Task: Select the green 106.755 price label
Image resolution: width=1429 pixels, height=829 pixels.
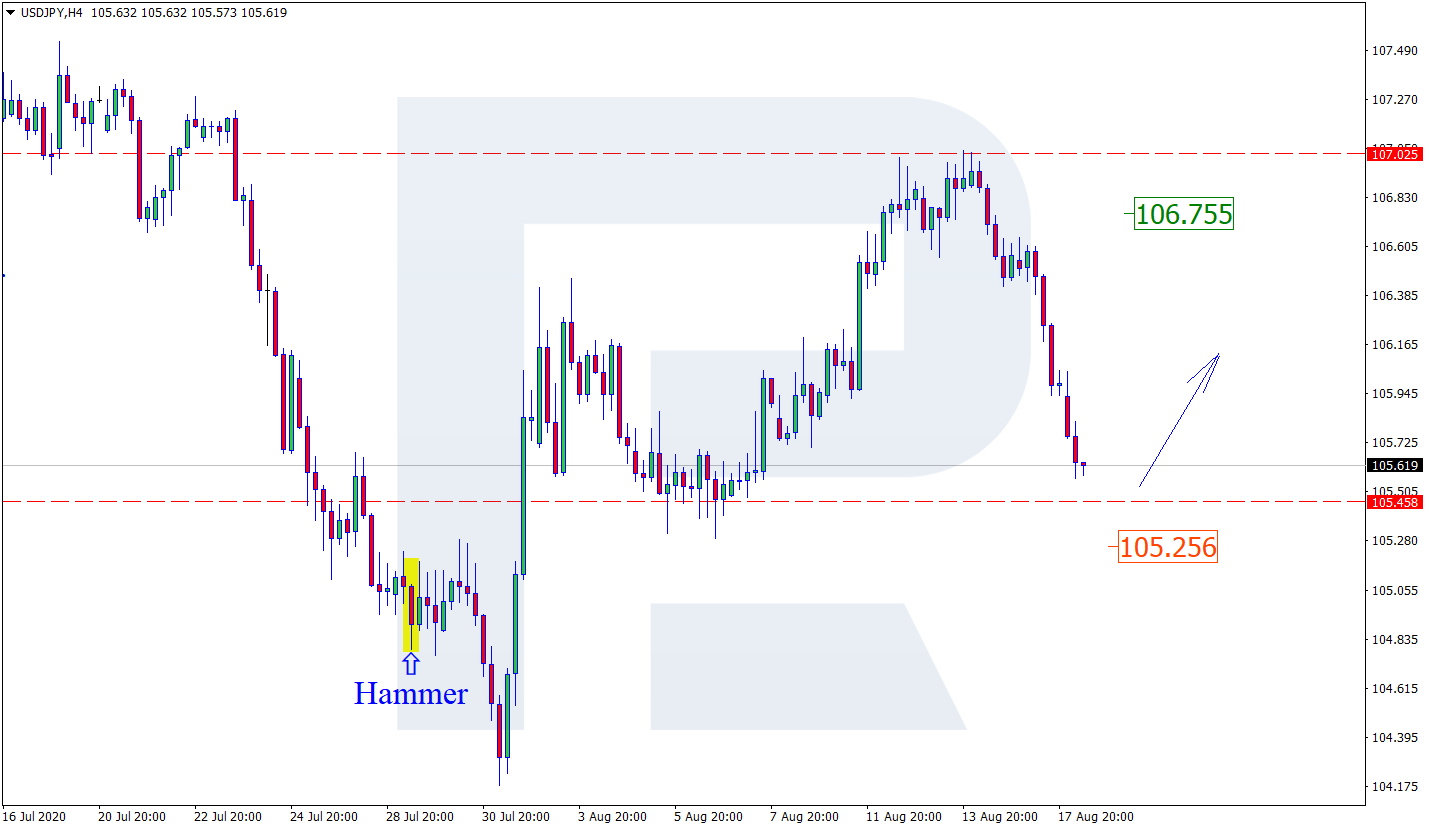Action: [1183, 214]
